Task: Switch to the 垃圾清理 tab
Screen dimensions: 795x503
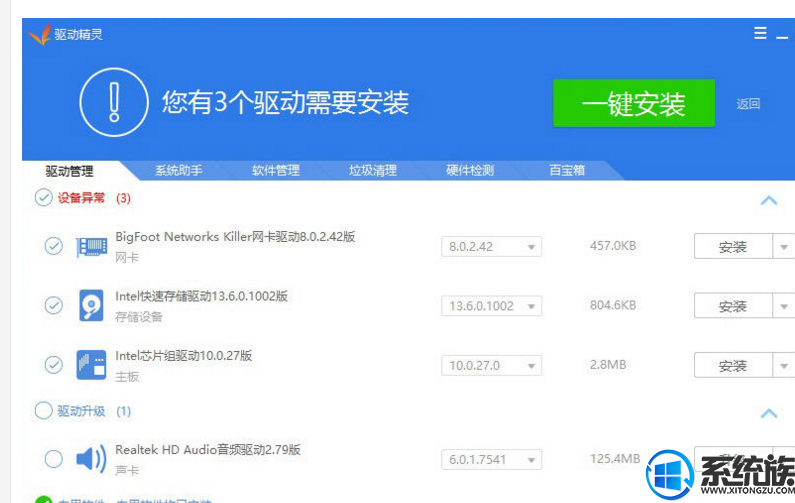Action: (x=373, y=170)
